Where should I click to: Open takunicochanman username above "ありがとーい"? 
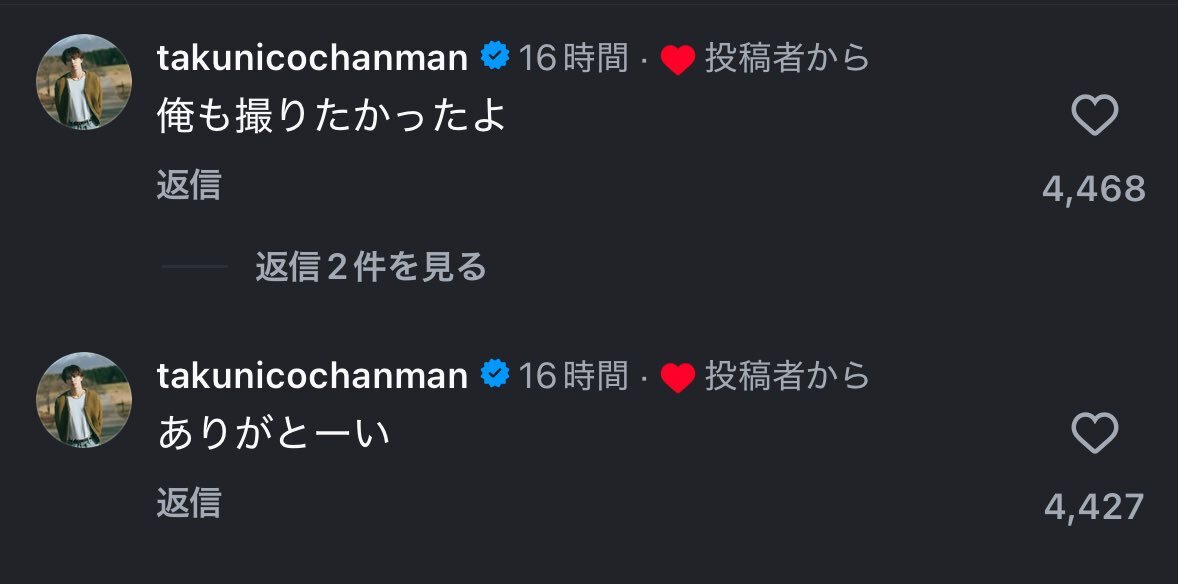[x=312, y=376]
